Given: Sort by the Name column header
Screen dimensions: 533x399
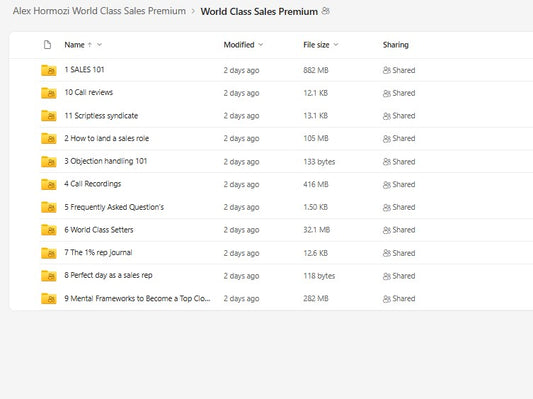Looking at the screenshot, I should click(74, 45).
